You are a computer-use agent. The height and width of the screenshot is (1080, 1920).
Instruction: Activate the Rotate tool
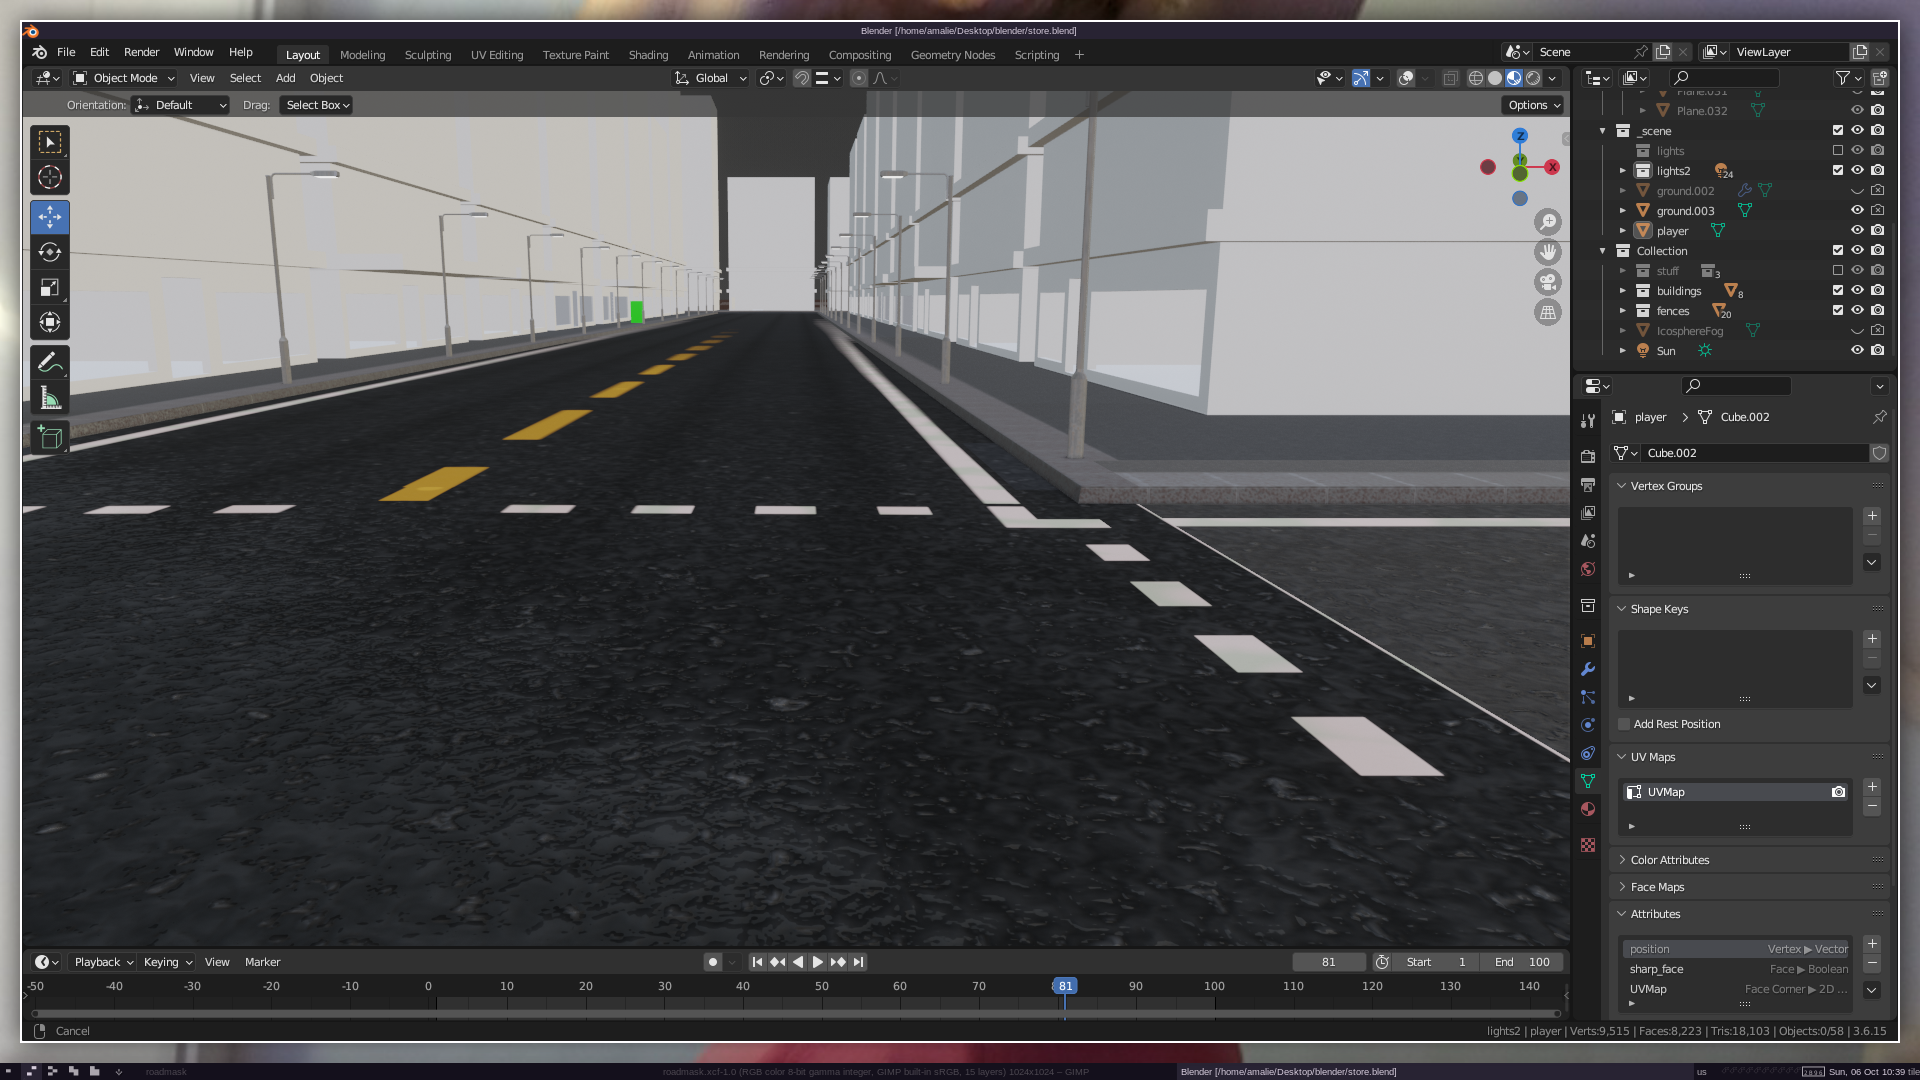click(x=50, y=252)
